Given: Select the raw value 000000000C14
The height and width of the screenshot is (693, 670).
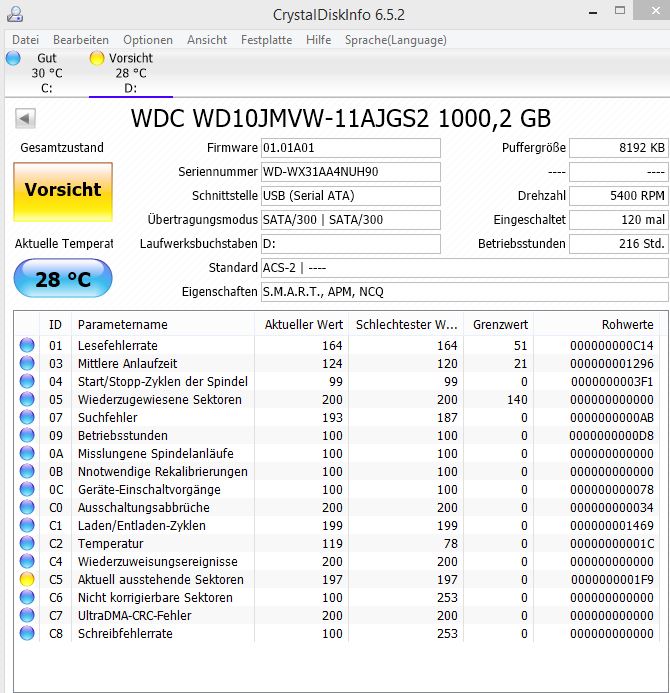Looking at the screenshot, I should coord(612,345).
